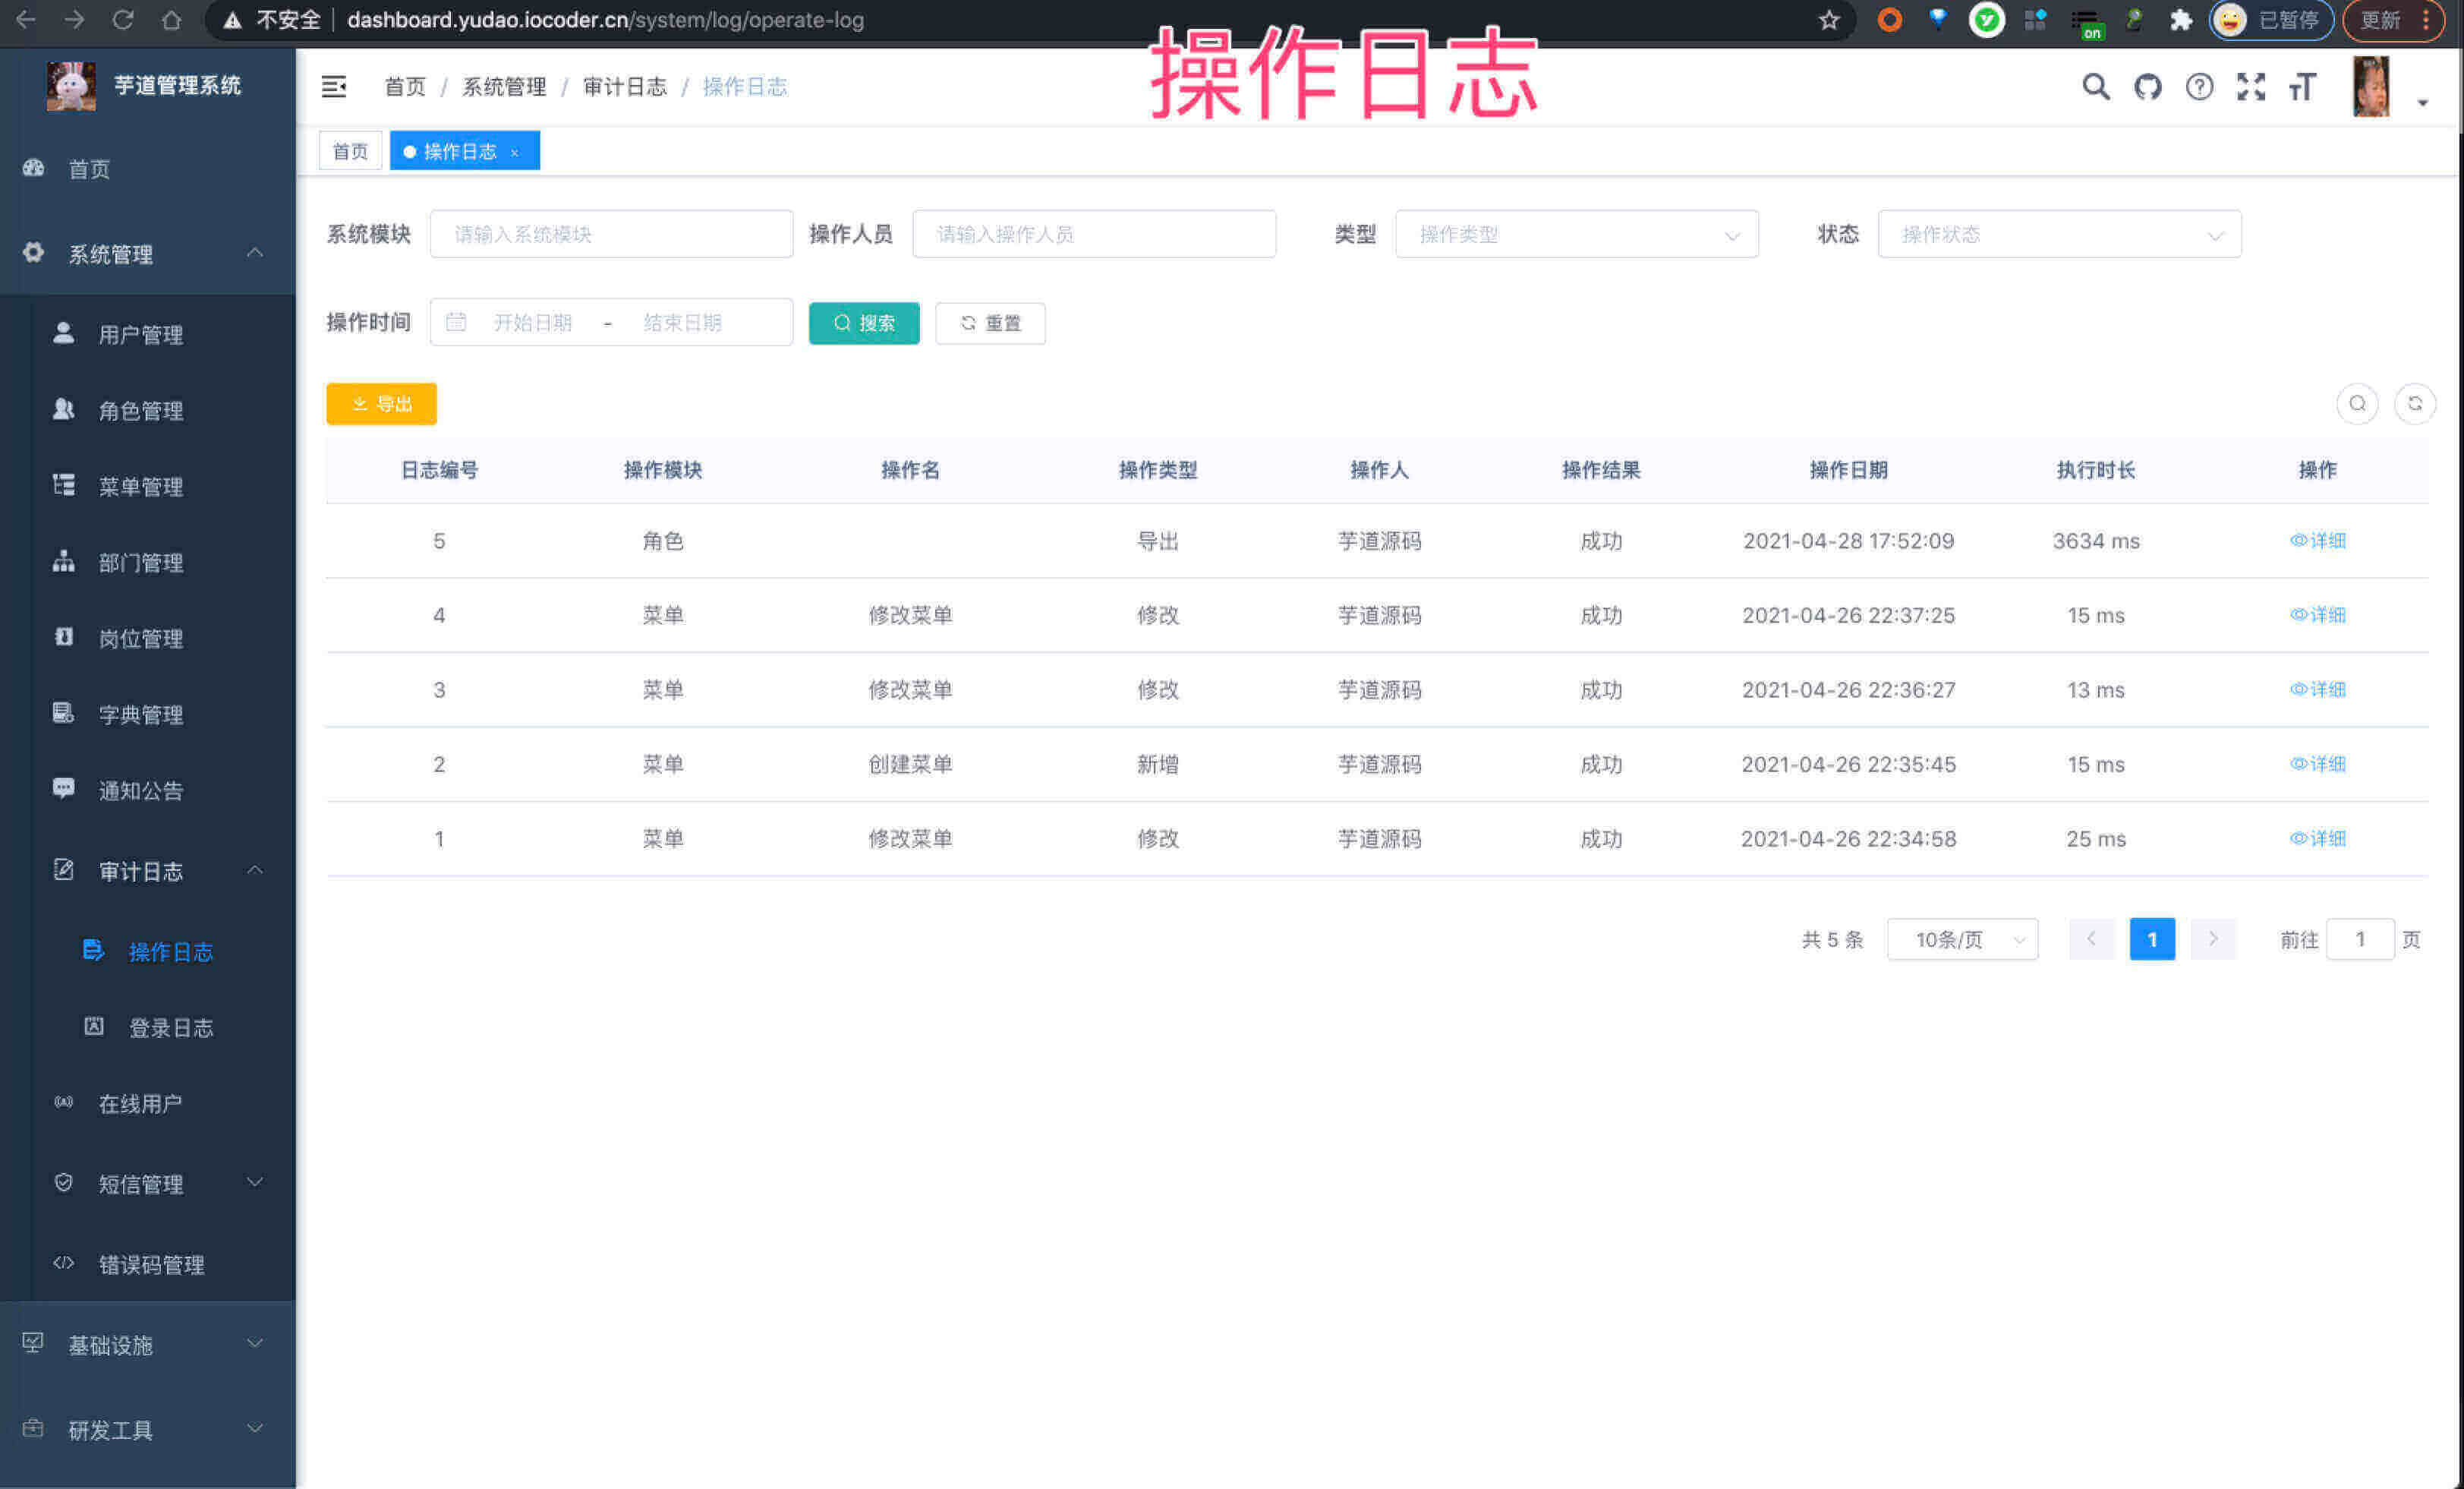Switch to the 首页 tab

tap(350, 151)
